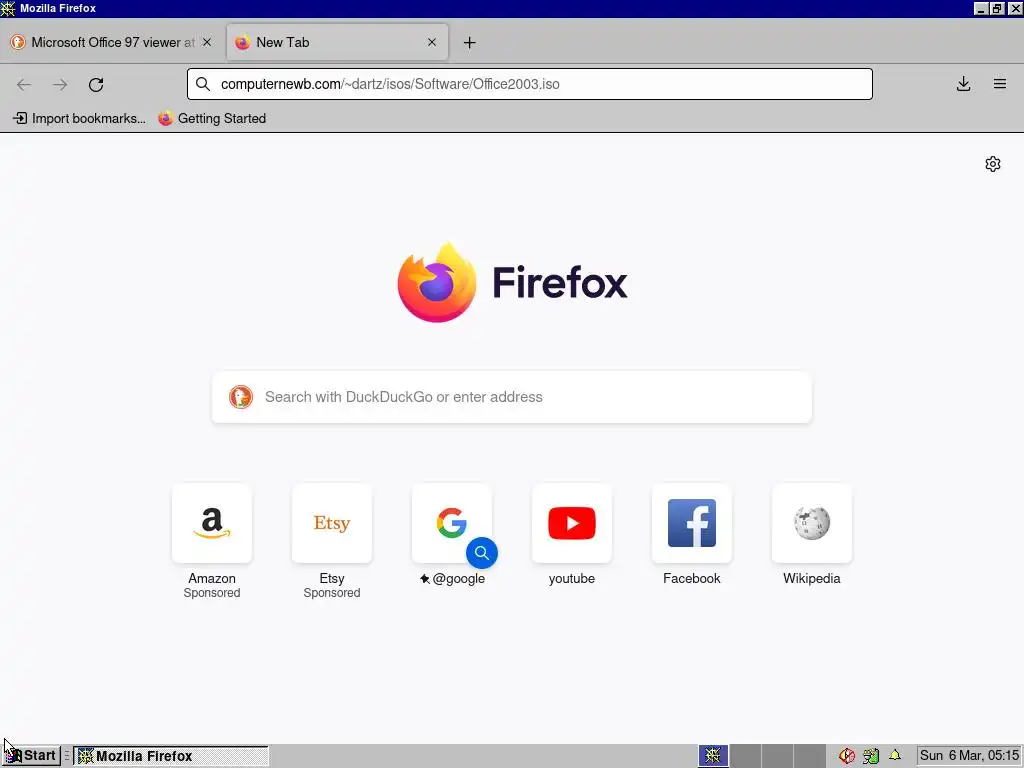Click the DuckDuckGo search box
The width and height of the screenshot is (1024, 768).
(512, 397)
